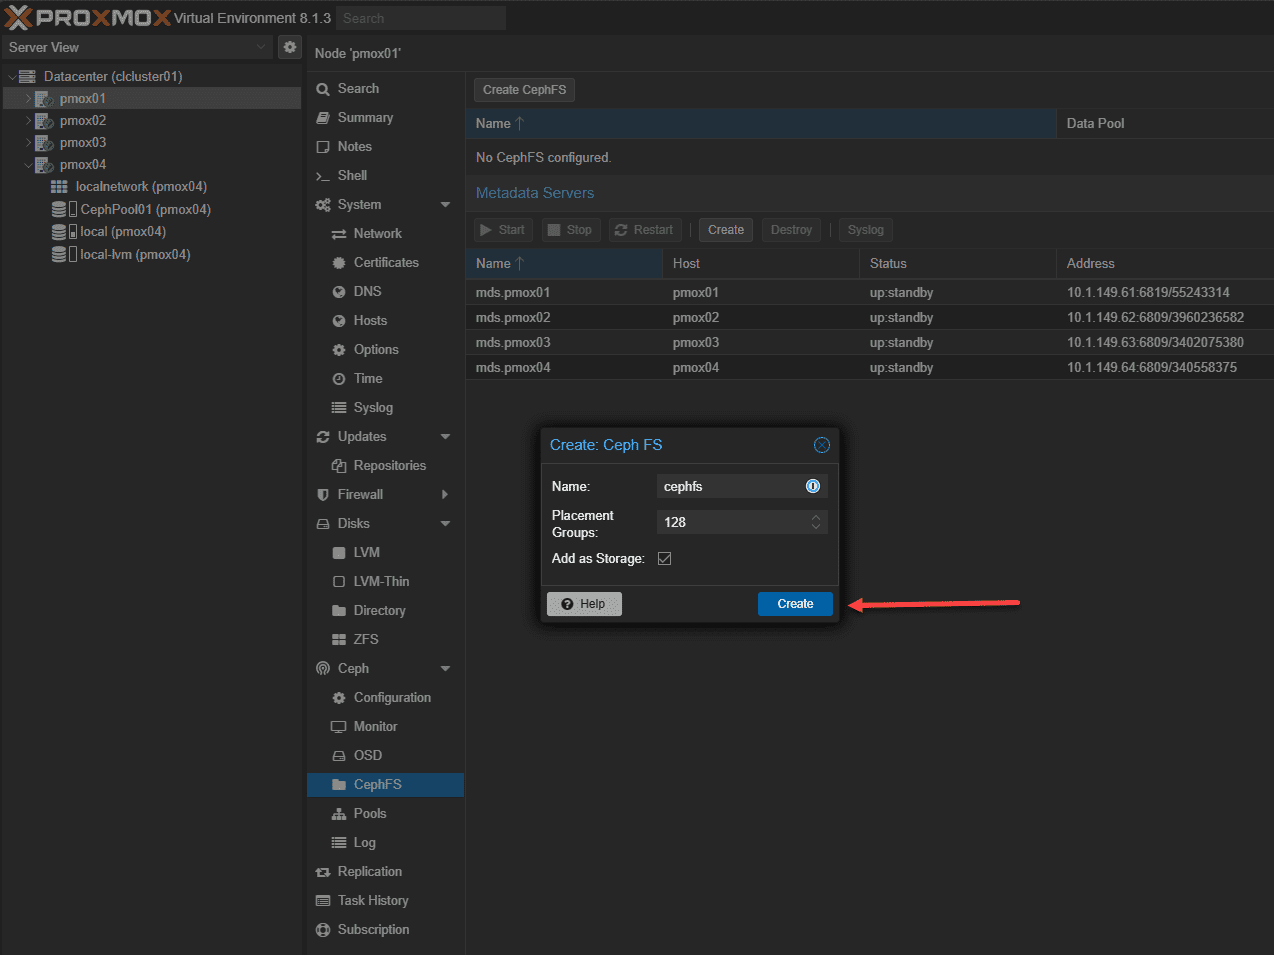Image resolution: width=1274 pixels, height=955 pixels.
Task: Click the blue Create button in dialog
Action: pos(795,604)
